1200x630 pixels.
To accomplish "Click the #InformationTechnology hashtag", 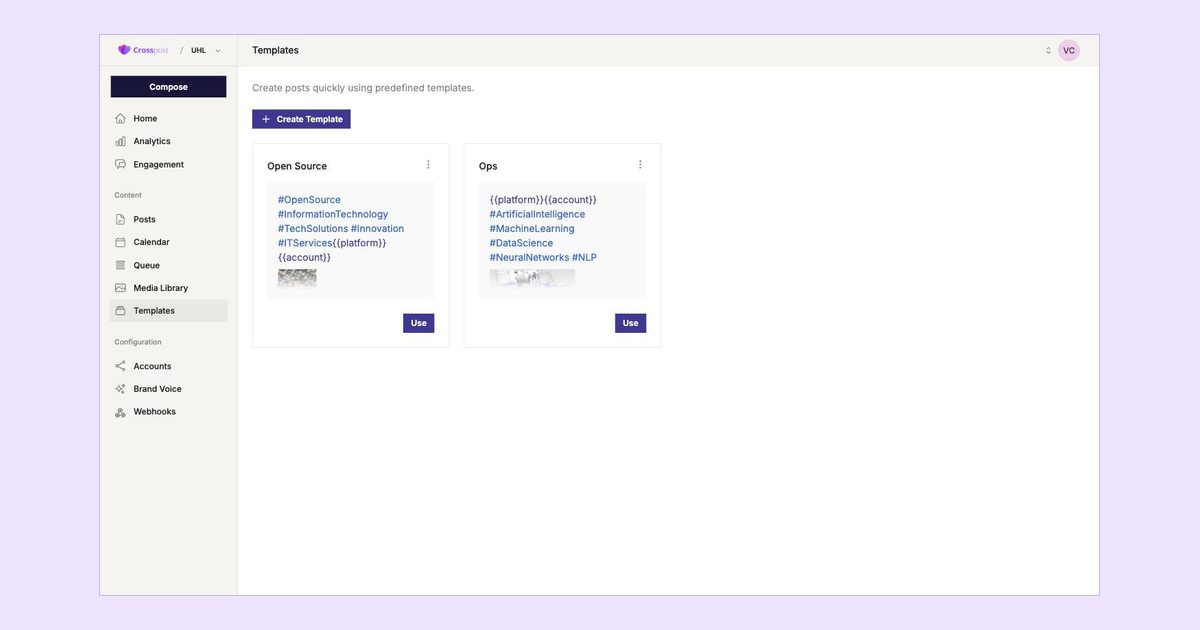I will pos(333,214).
